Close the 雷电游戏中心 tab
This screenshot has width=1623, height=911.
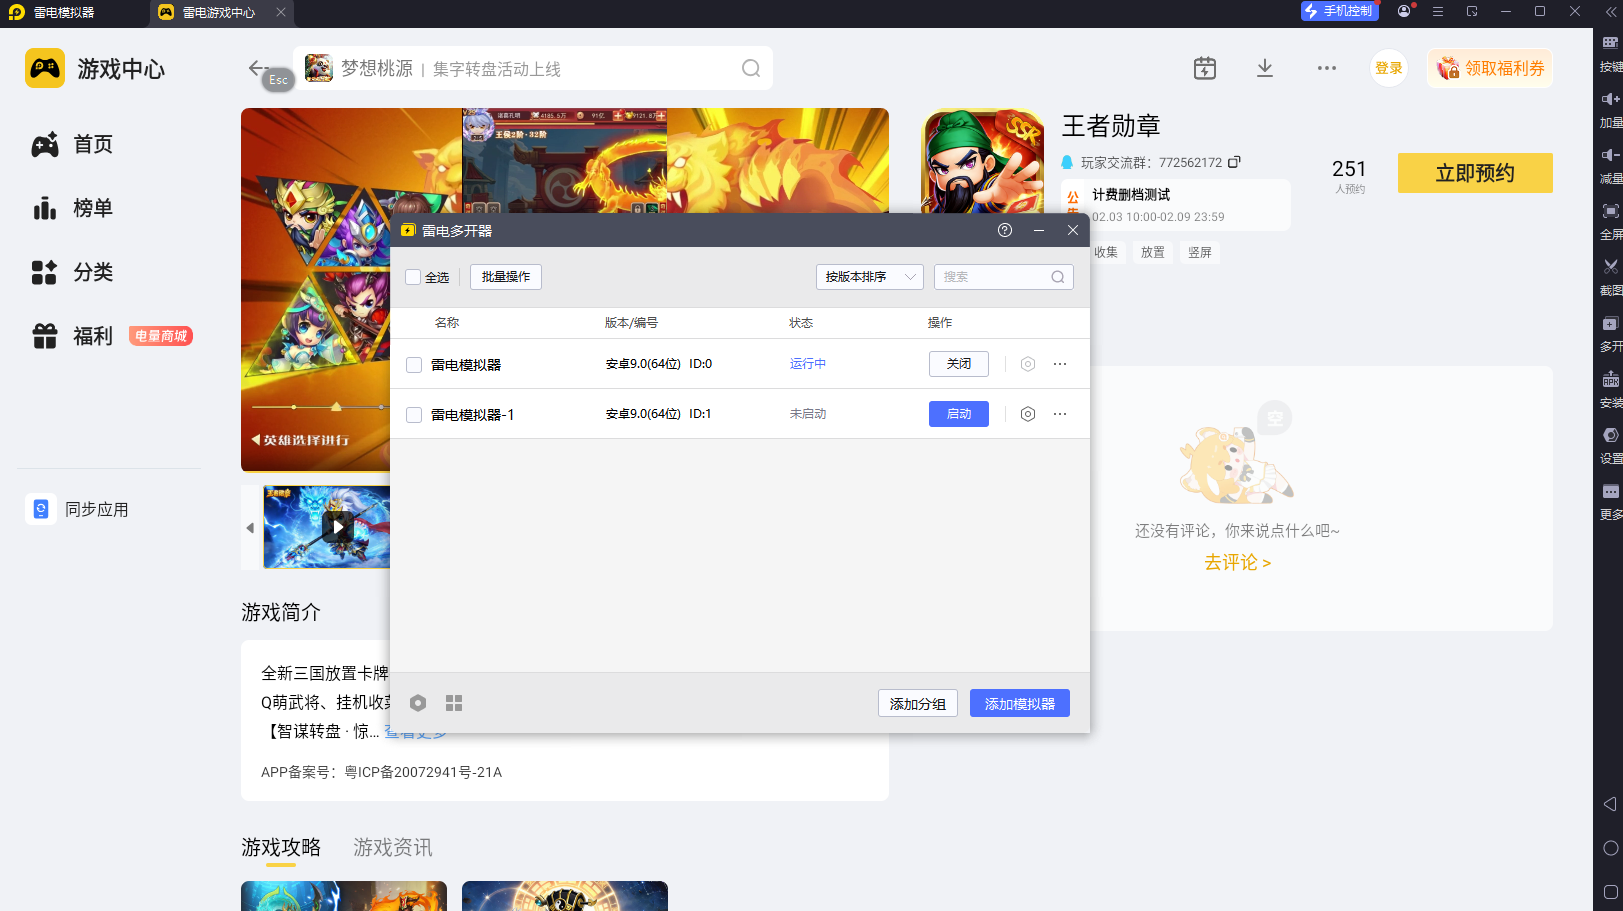pyautogui.click(x=281, y=12)
